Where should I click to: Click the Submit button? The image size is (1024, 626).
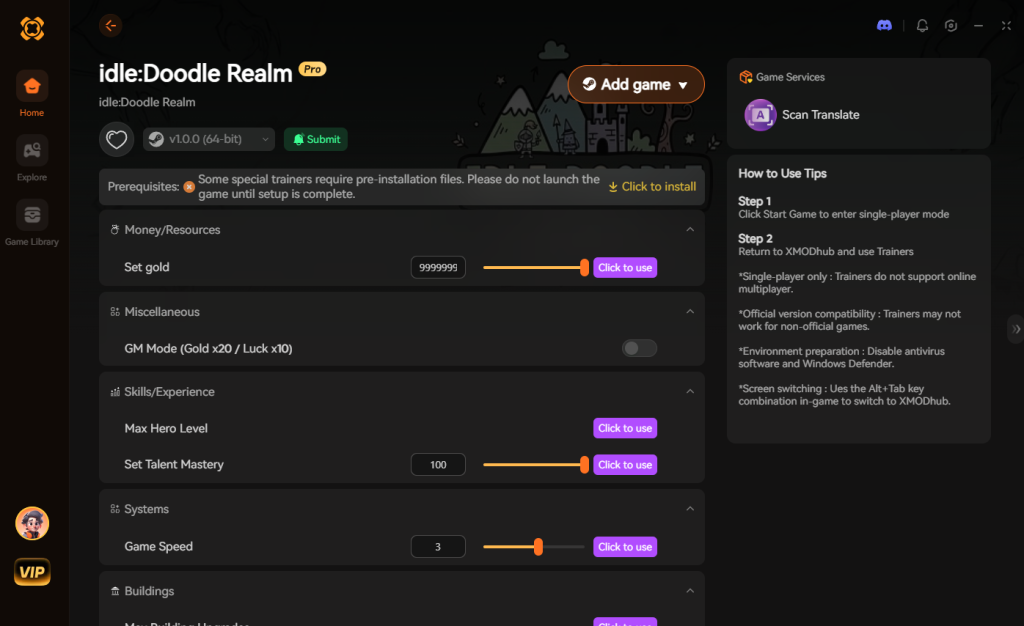tap(315, 139)
